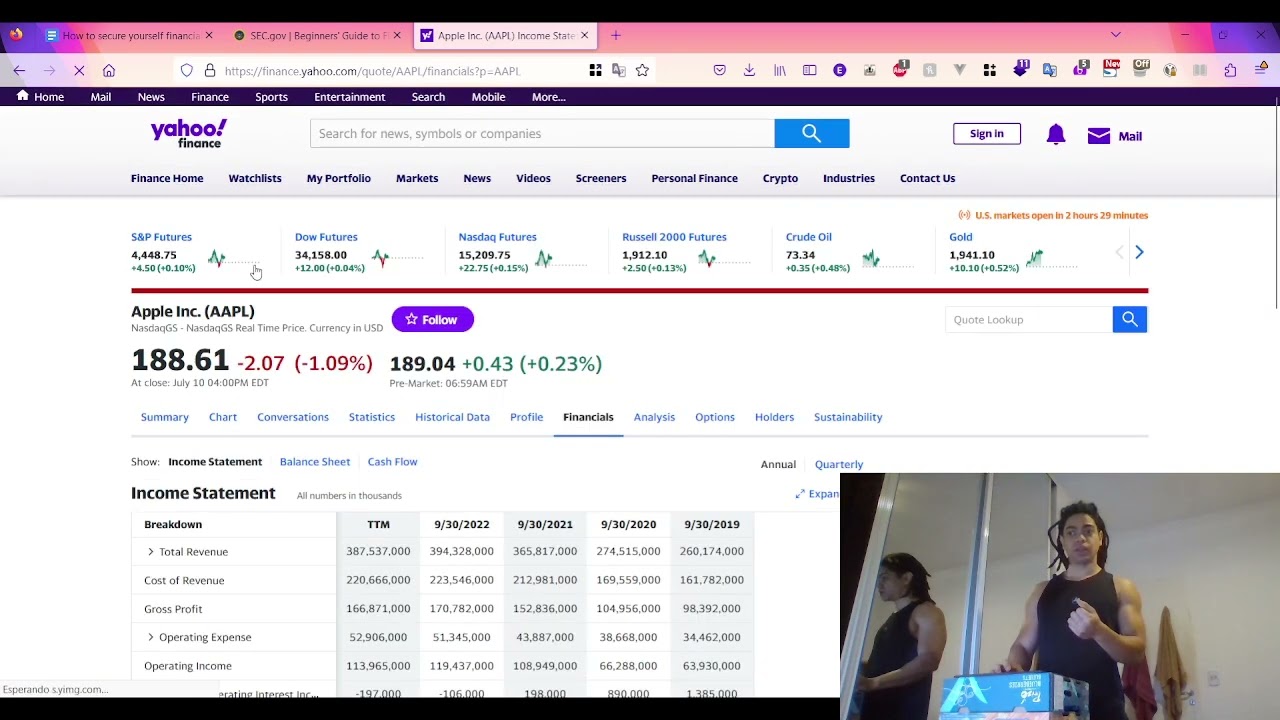
Task: Open the QR grid icon in the address bar
Action: point(595,70)
